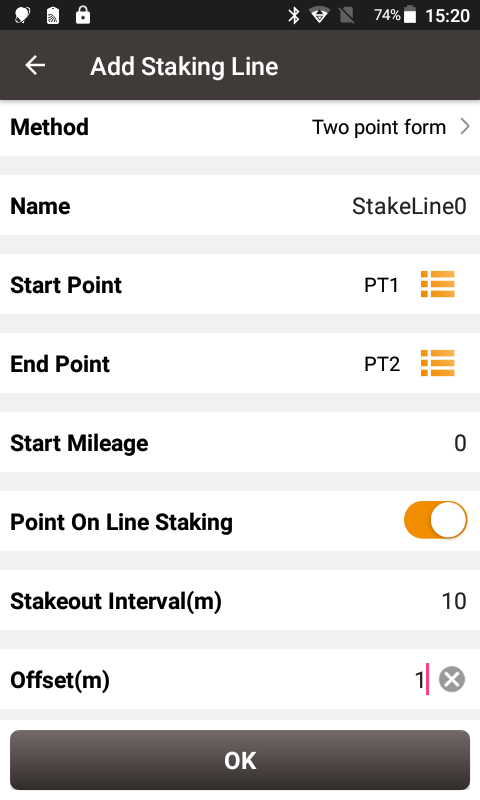The image size is (480, 800).
Task: Expand the Method chevron arrow
Action: pos(464,127)
